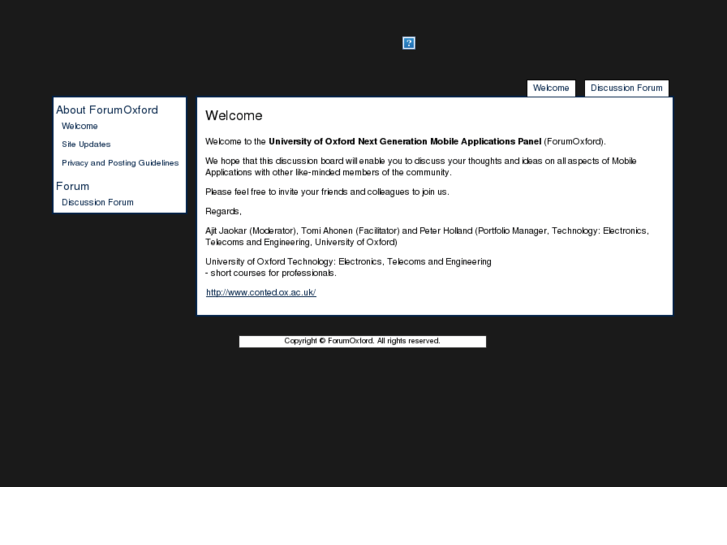Viewport: 727px width, 545px height.
Task: Click the bold University of Oxford panel name
Action: click(405, 141)
